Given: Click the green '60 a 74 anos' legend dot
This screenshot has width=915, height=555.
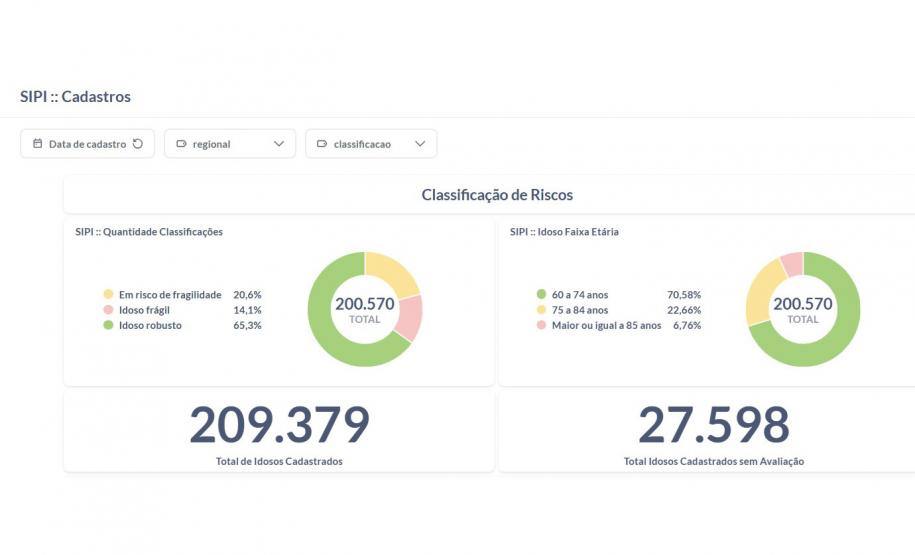Looking at the screenshot, I should (x=541, y=295).
